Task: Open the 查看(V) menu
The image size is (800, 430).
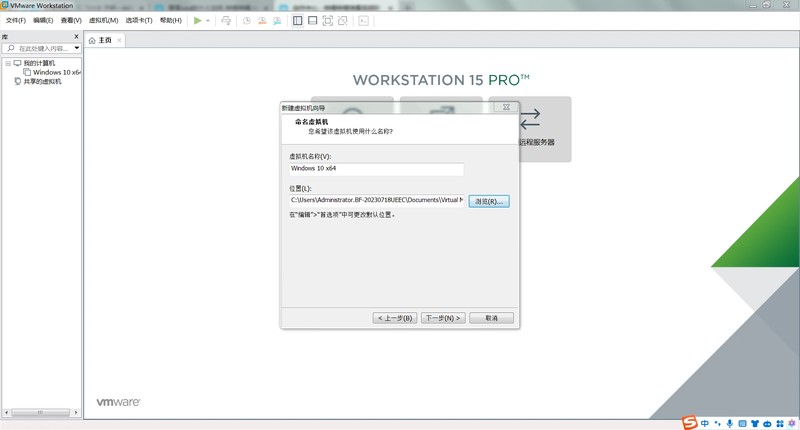Action: (71, 20)
